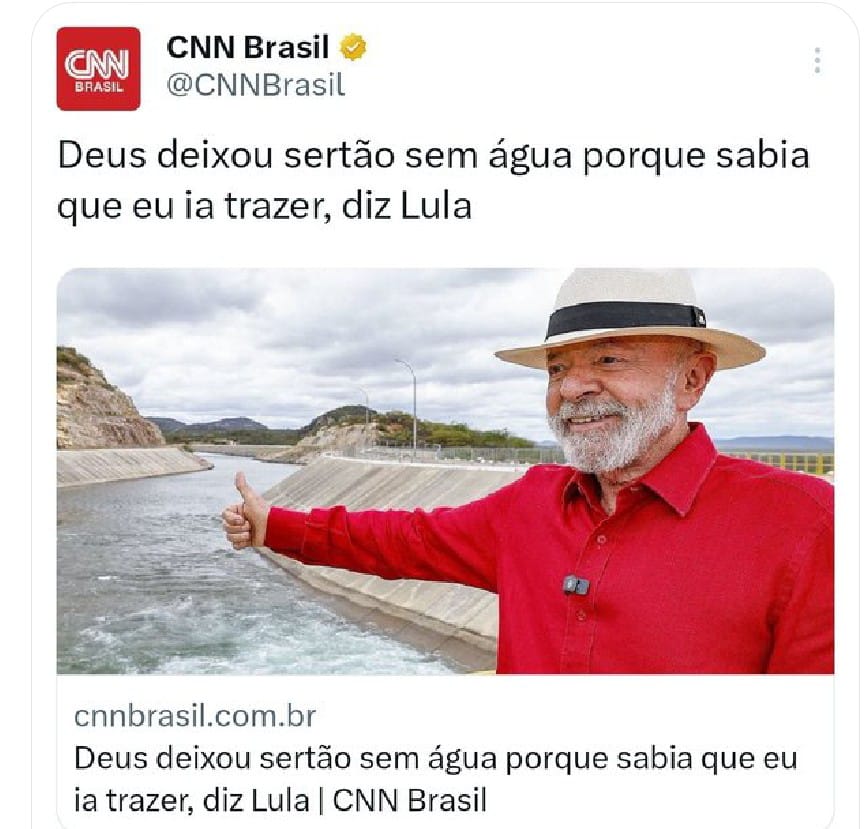Click the word 'BRASIL' in the red logo

[98, 87]
